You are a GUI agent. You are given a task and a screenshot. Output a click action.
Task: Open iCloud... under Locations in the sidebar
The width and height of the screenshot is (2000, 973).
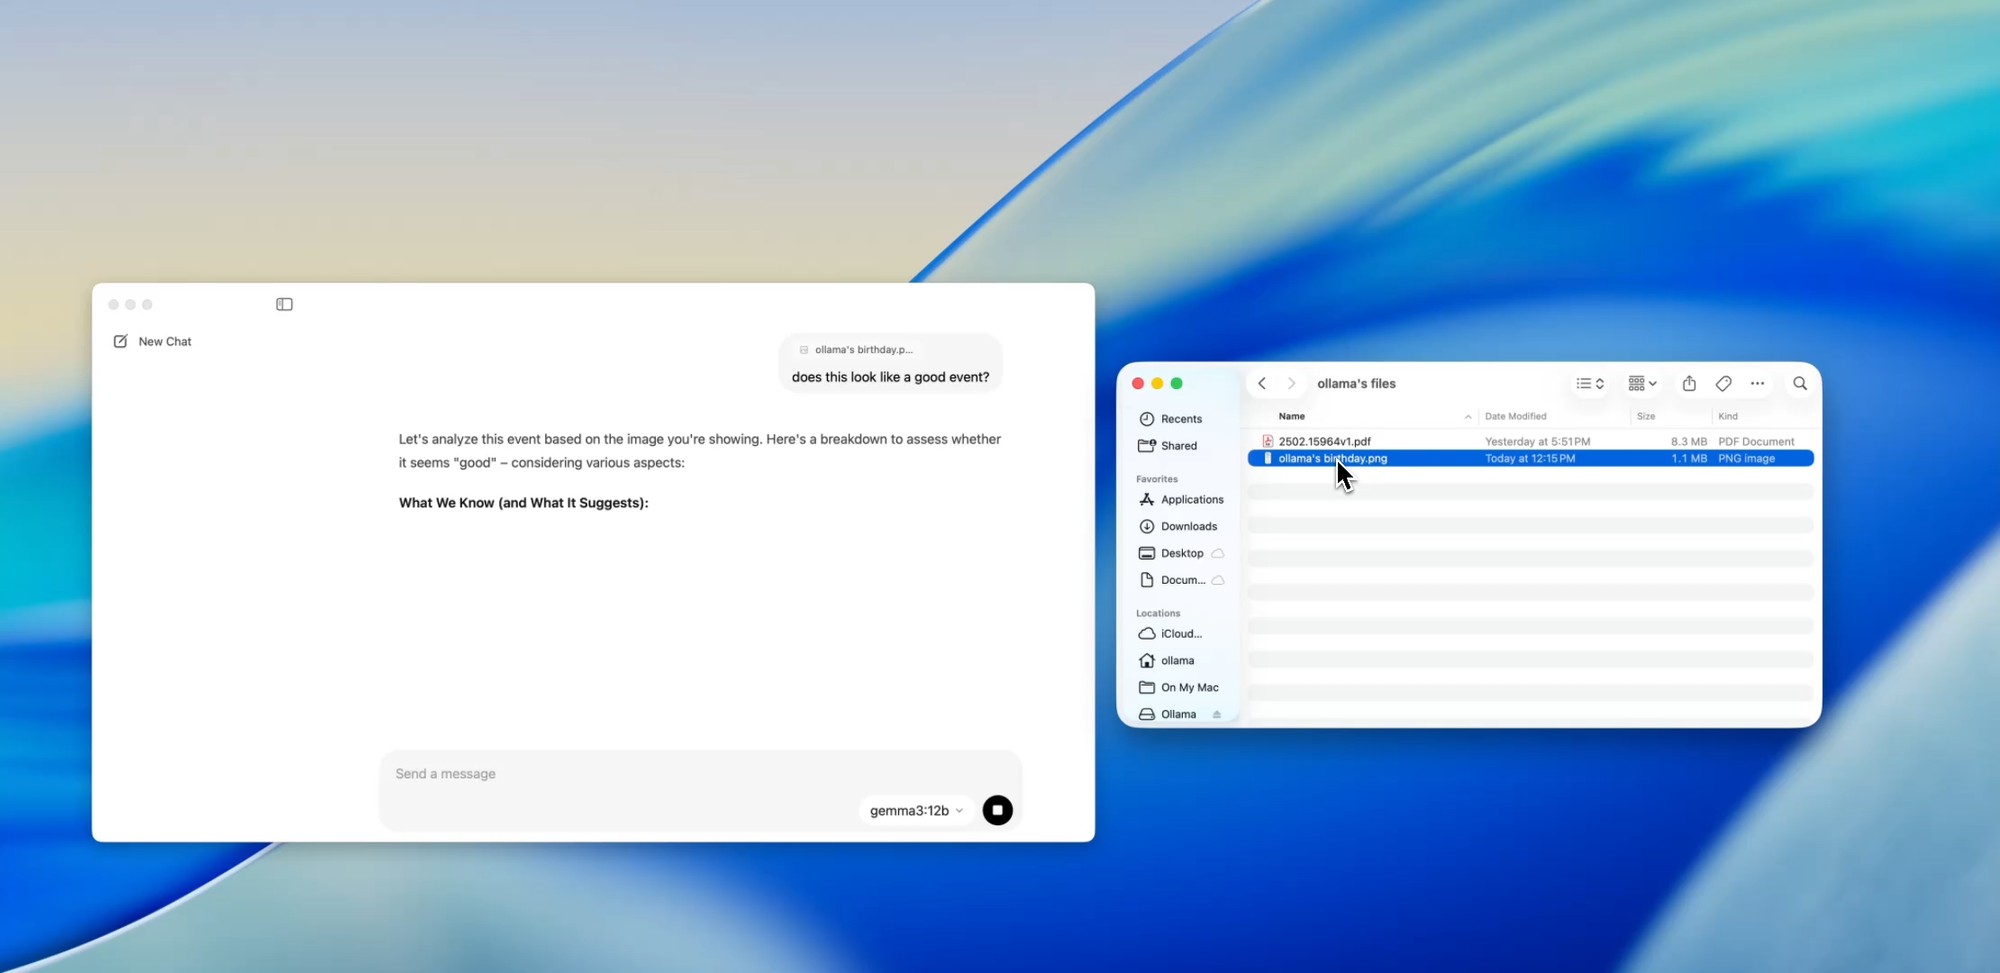[x=1181, y=634]
